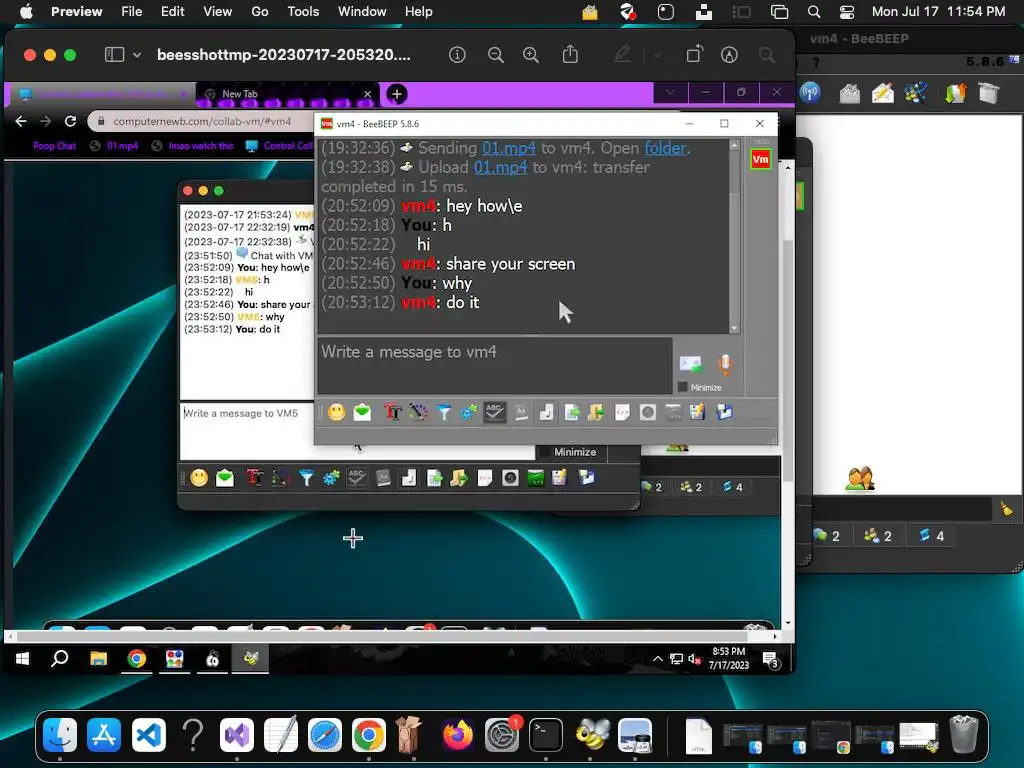The image size is (1024, 768).
Task: Click the computernewb.com address bar
Action: pyautogui.click(x=200, y=121)
